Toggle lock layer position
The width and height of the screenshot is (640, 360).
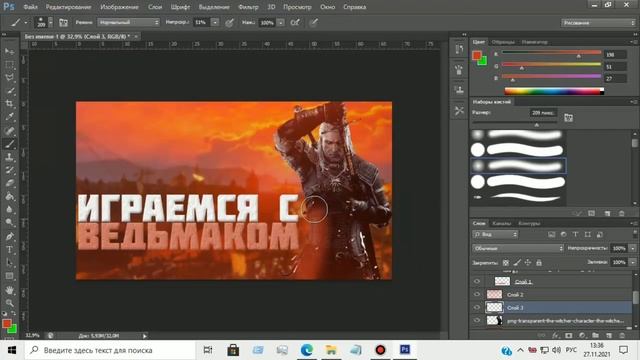pyautogui.click(x=528, y=262)
